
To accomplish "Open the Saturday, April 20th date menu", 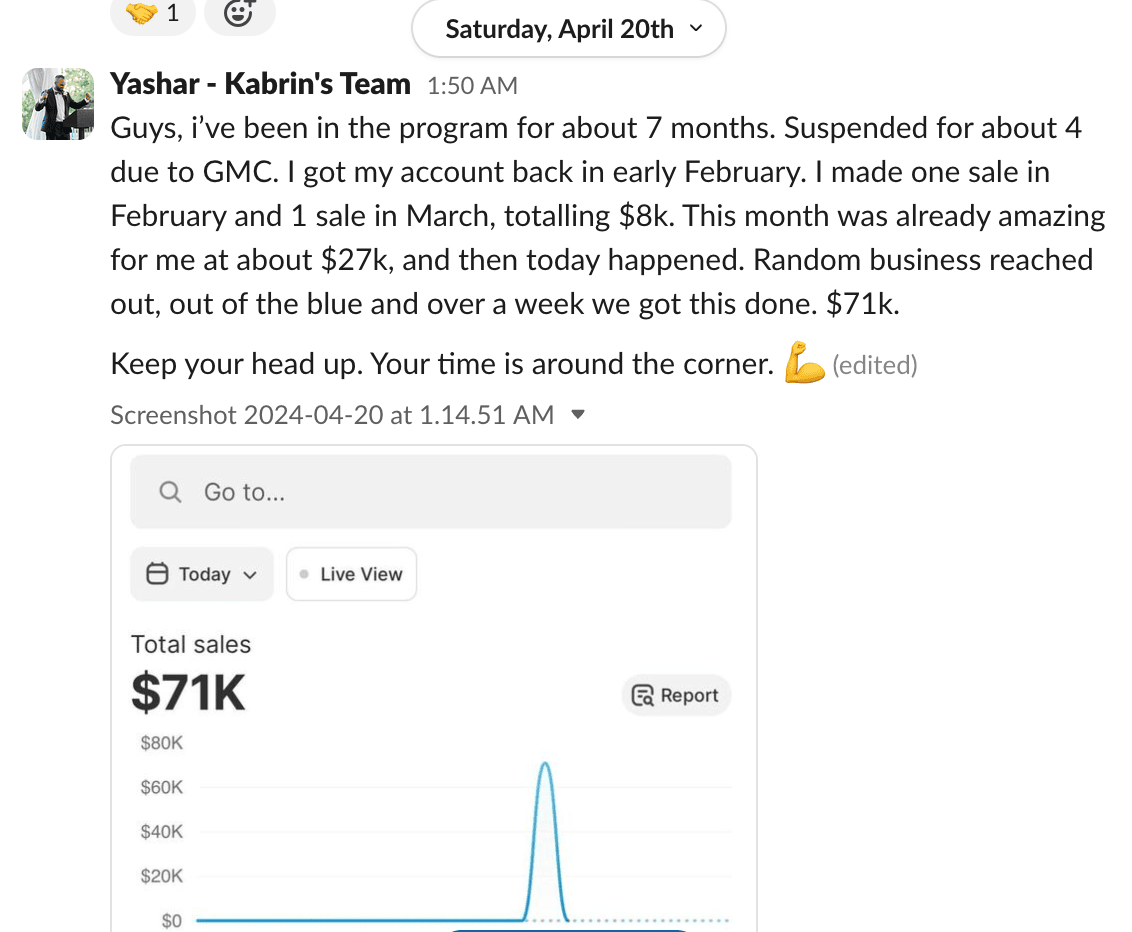I will point(567,29).
